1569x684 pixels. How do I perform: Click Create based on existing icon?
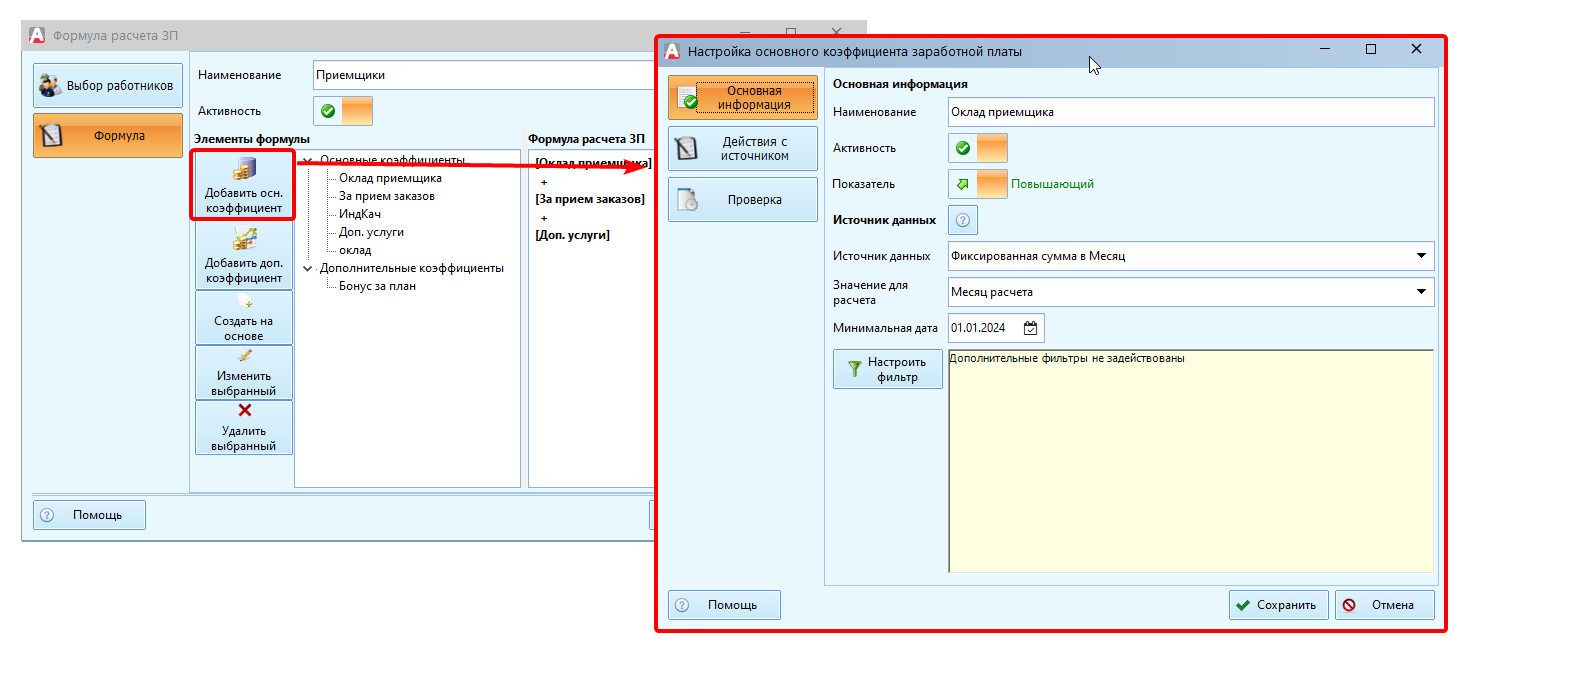click(x=244, y=303)
